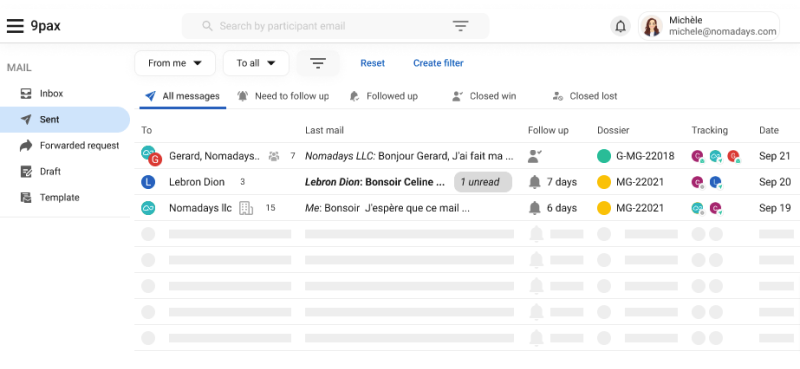This screenshot has width=800, height=369.
Task: Click the Nomadays LLC: Bonjour Gerard preview
Action: [x=409, y=156]
